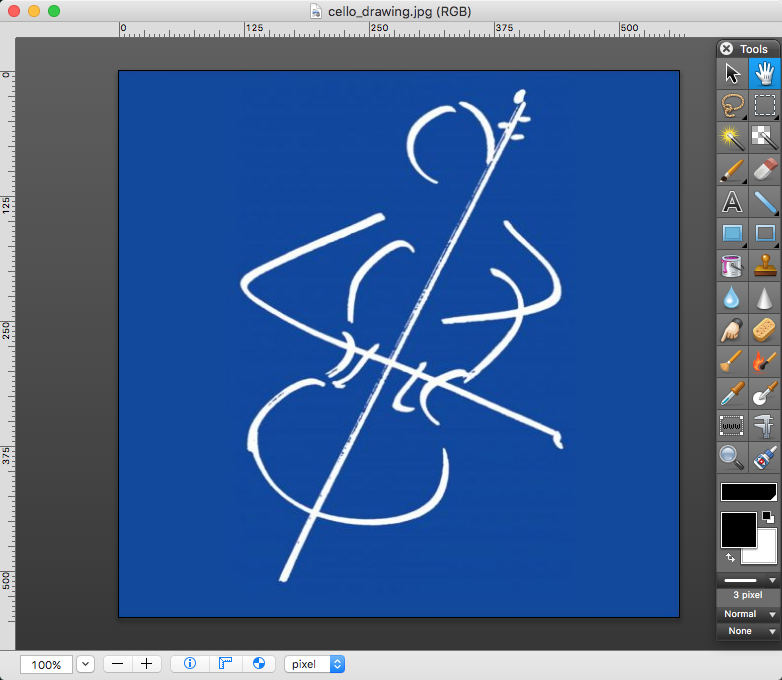
Task: Open the None option dropdown
Action: [x=749, y=631]
